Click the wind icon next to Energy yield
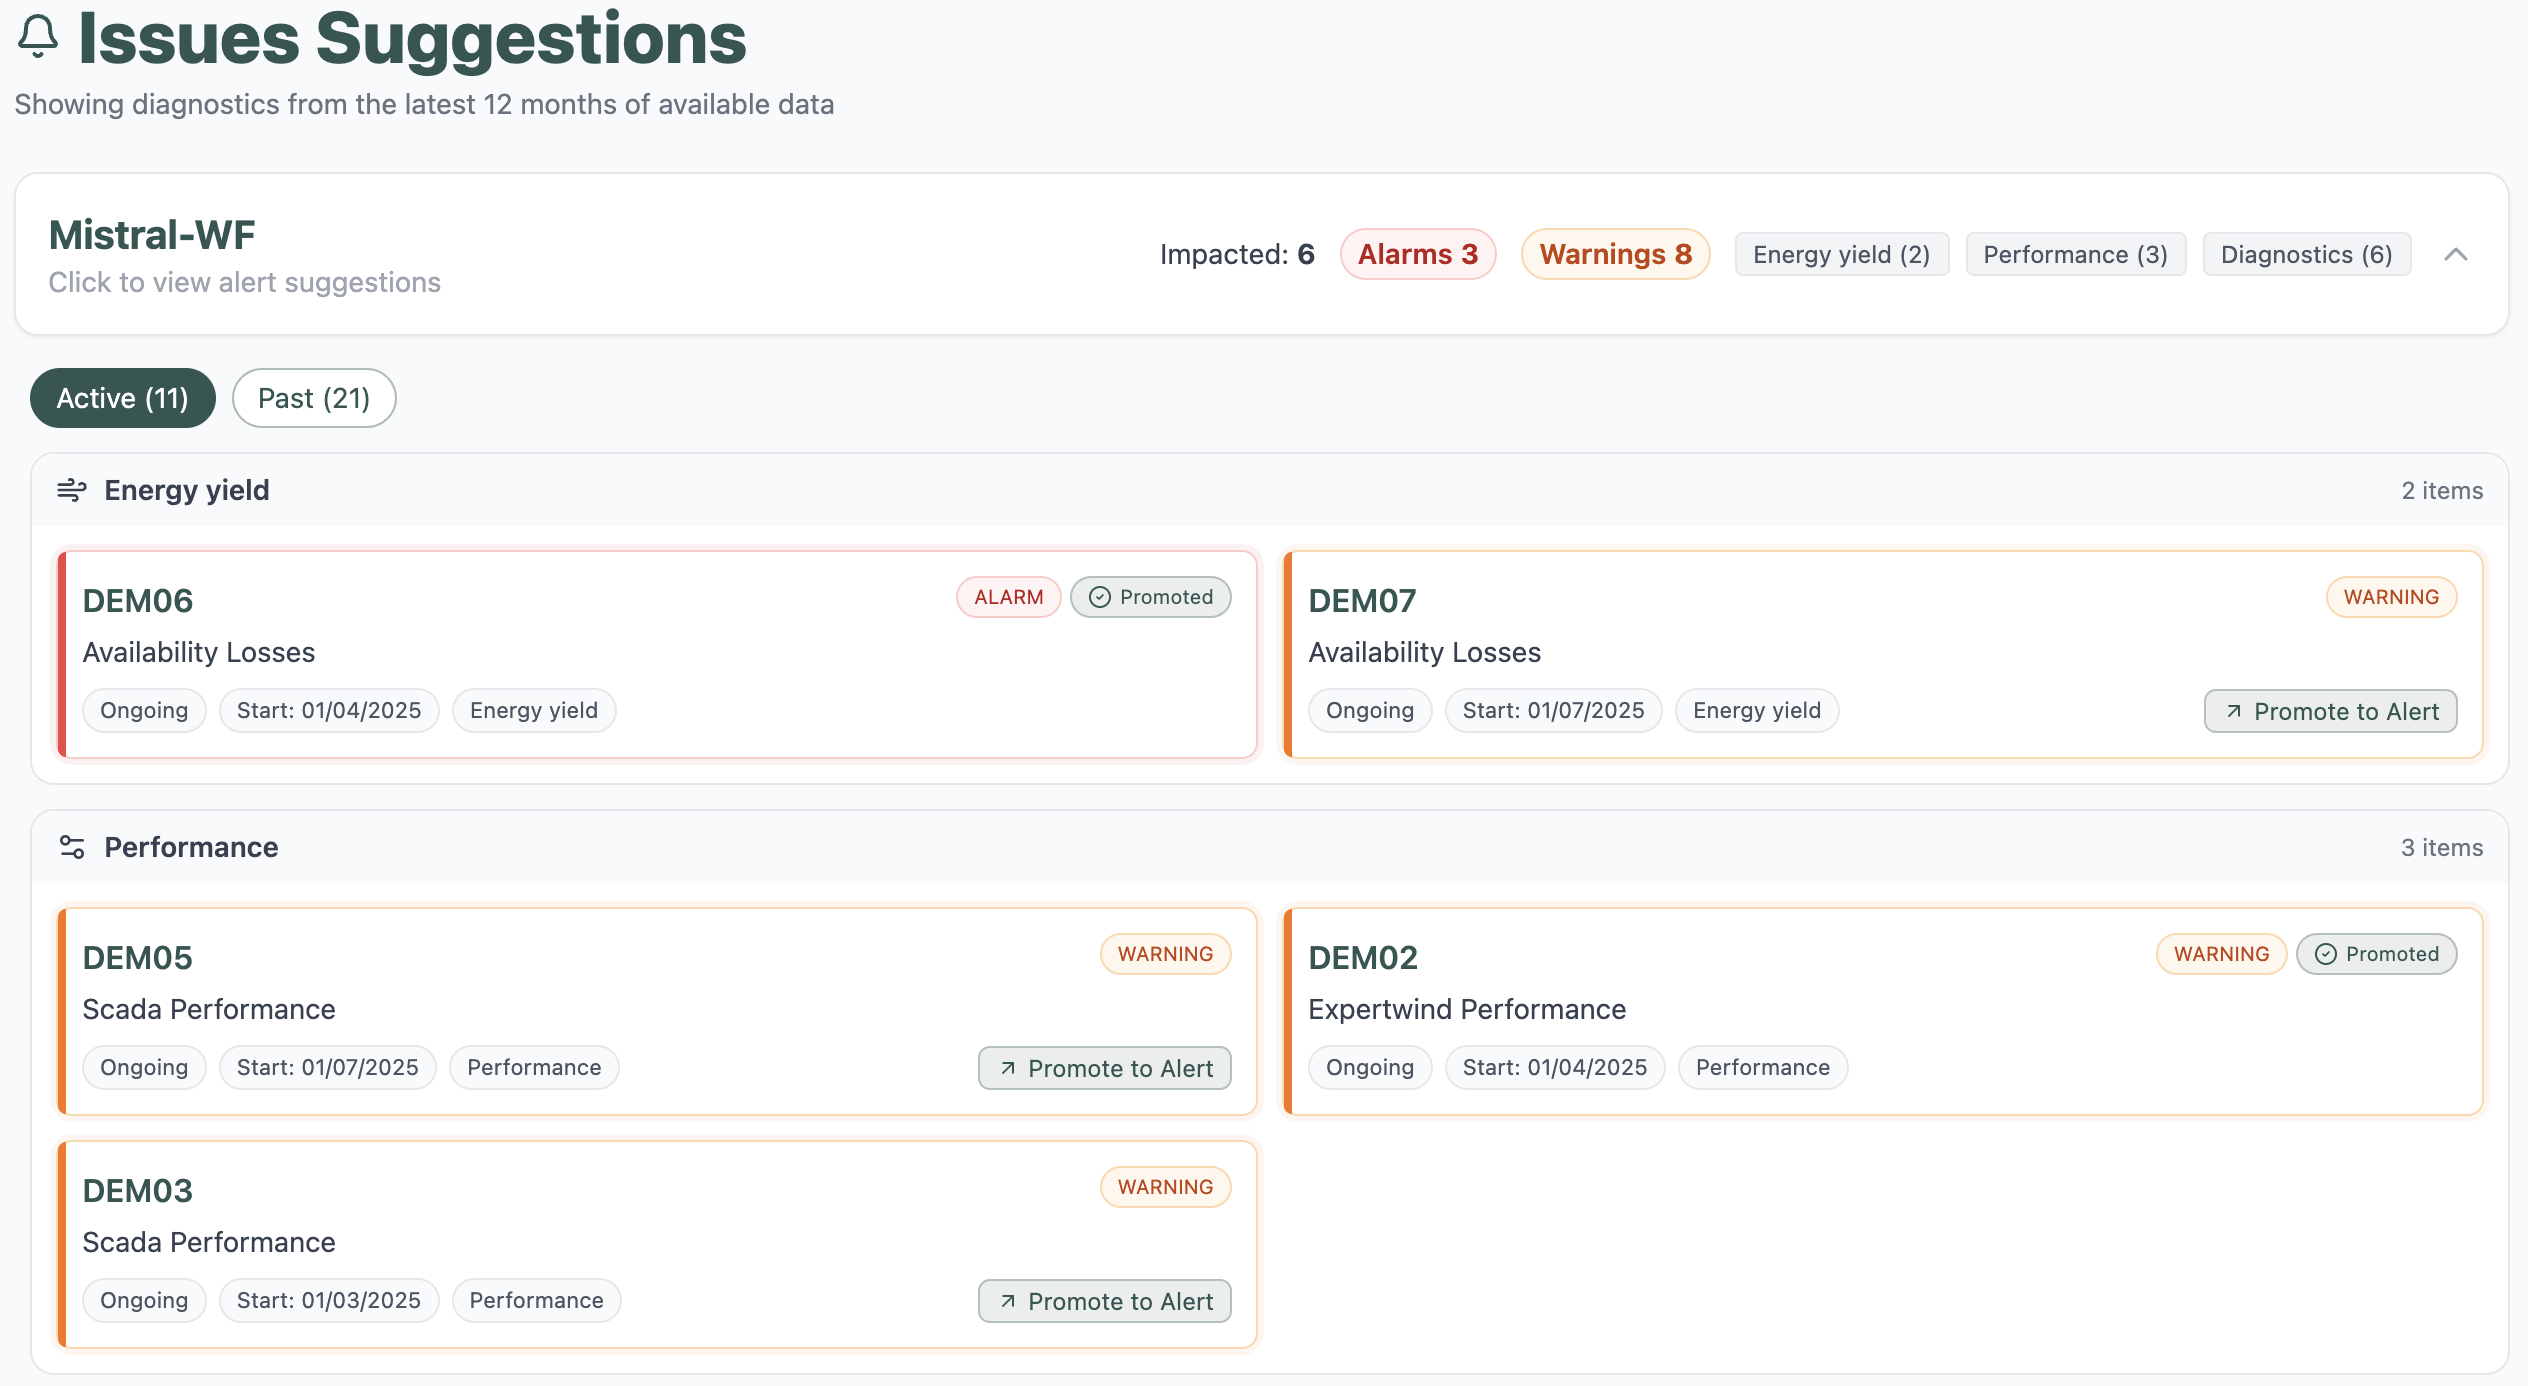Viewport: 2528px width, 1386px height. (x=71, y=490)
